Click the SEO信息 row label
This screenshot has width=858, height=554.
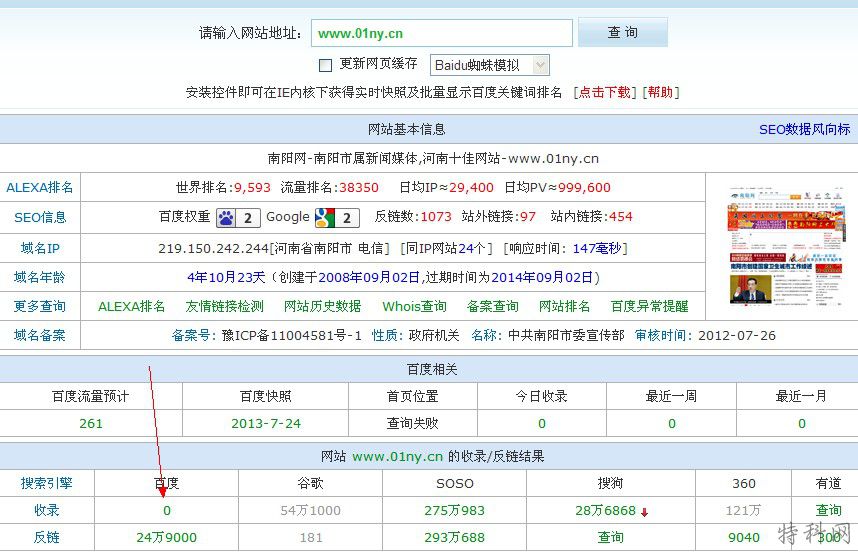[x=40, y=217]
